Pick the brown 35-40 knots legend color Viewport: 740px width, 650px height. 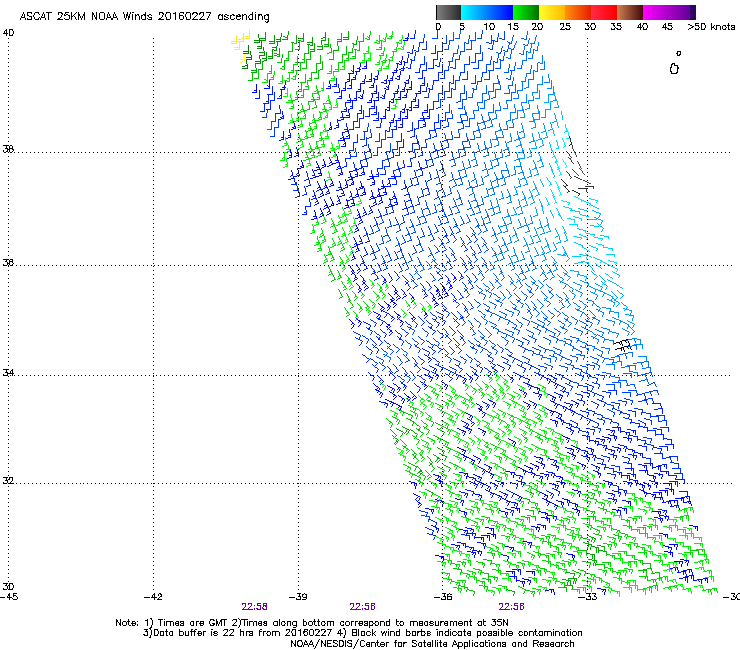(630, 12)
